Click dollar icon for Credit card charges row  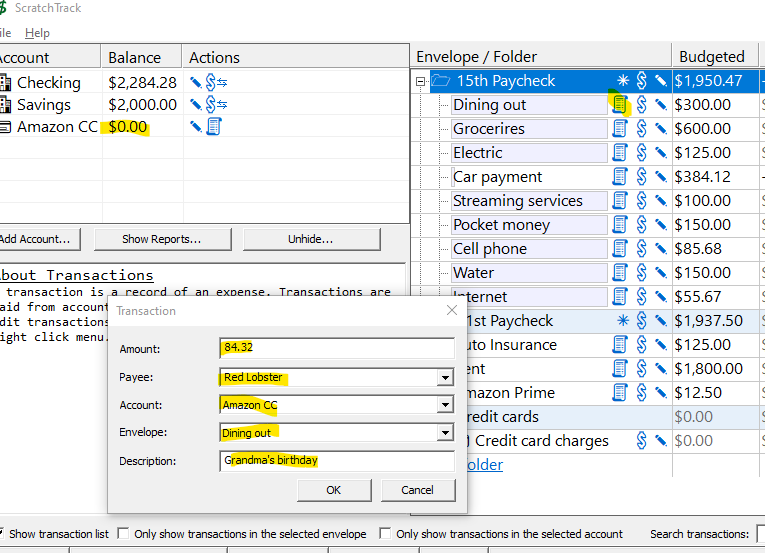(x=642, y=441)
